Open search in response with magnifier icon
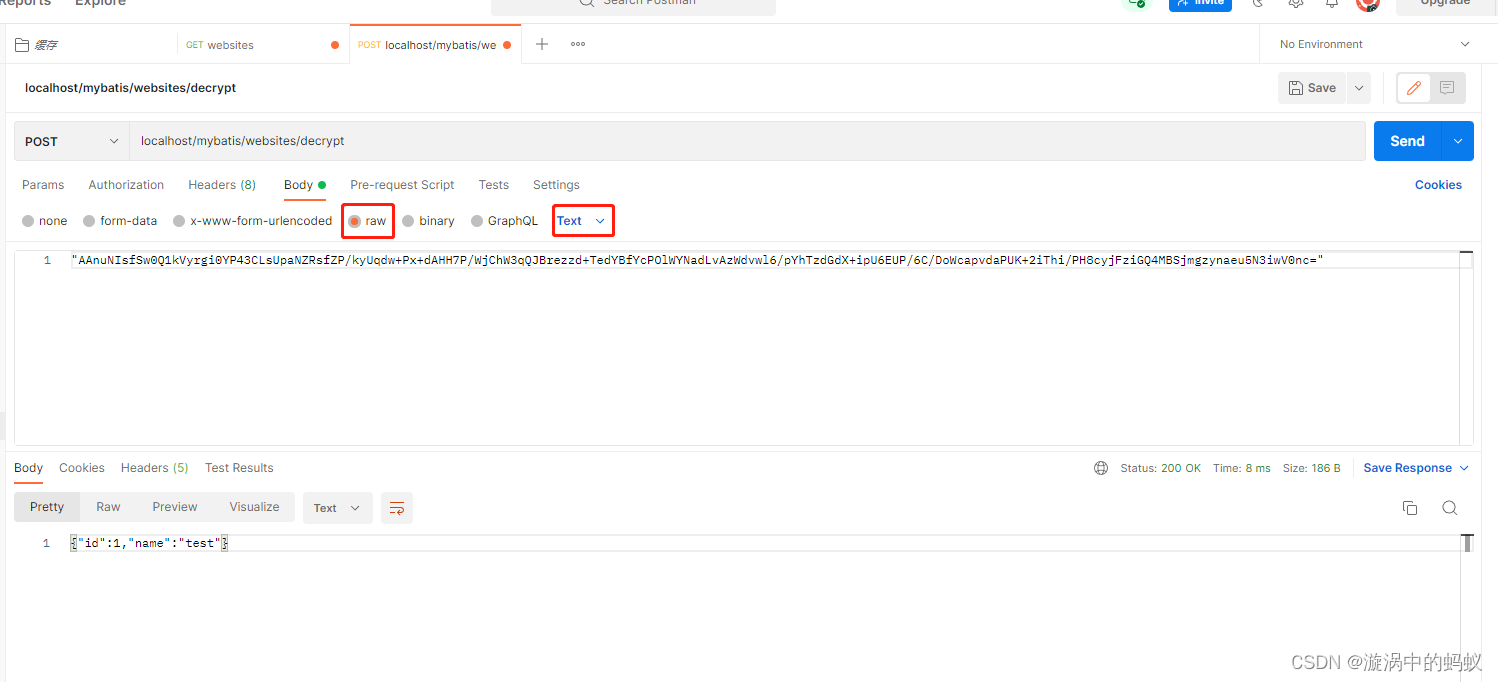1498x682 pixels. 1449,508
